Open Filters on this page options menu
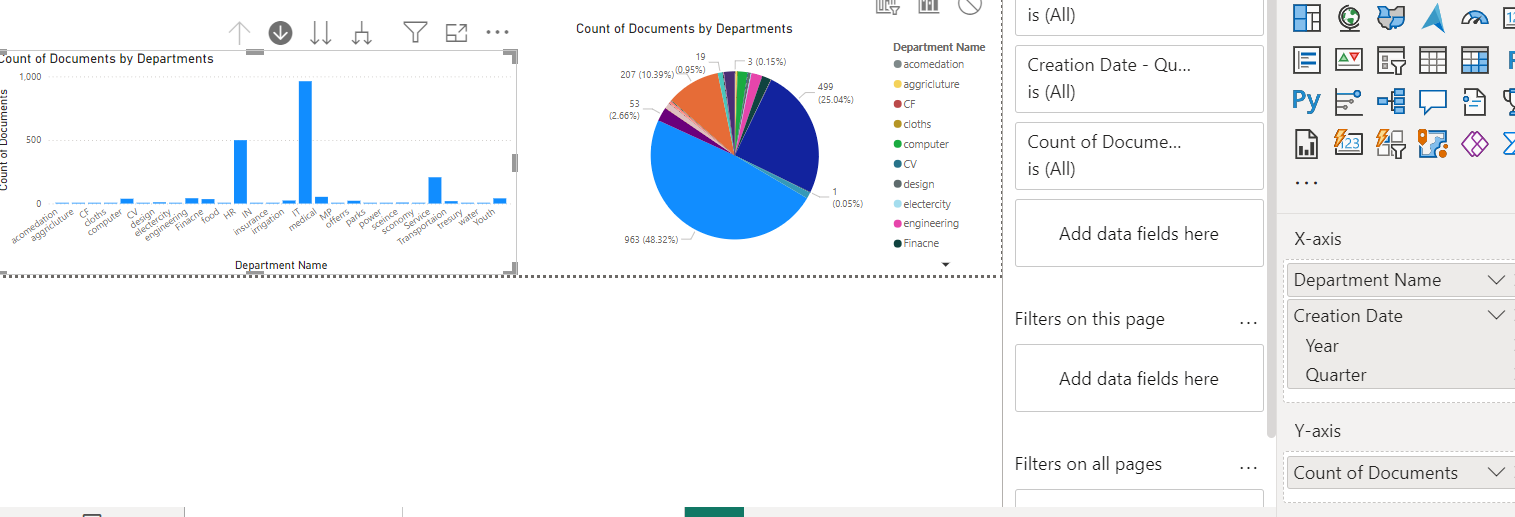Image resolution: width=1515 pixels, height=517 pixels. [1248, 322]
